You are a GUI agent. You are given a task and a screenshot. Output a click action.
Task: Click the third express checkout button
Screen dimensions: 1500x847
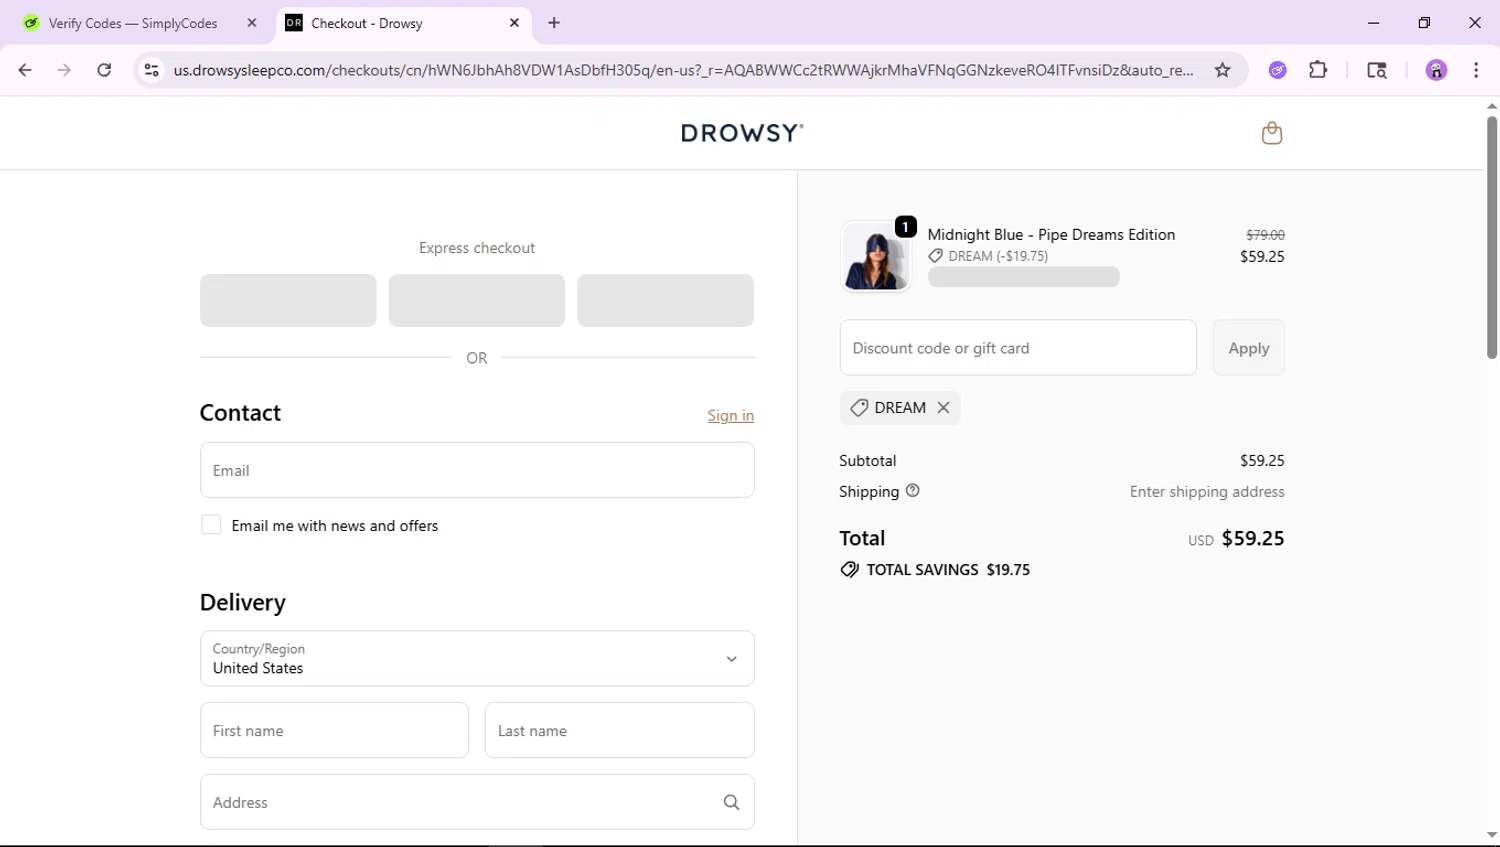(x=665, y=300)
